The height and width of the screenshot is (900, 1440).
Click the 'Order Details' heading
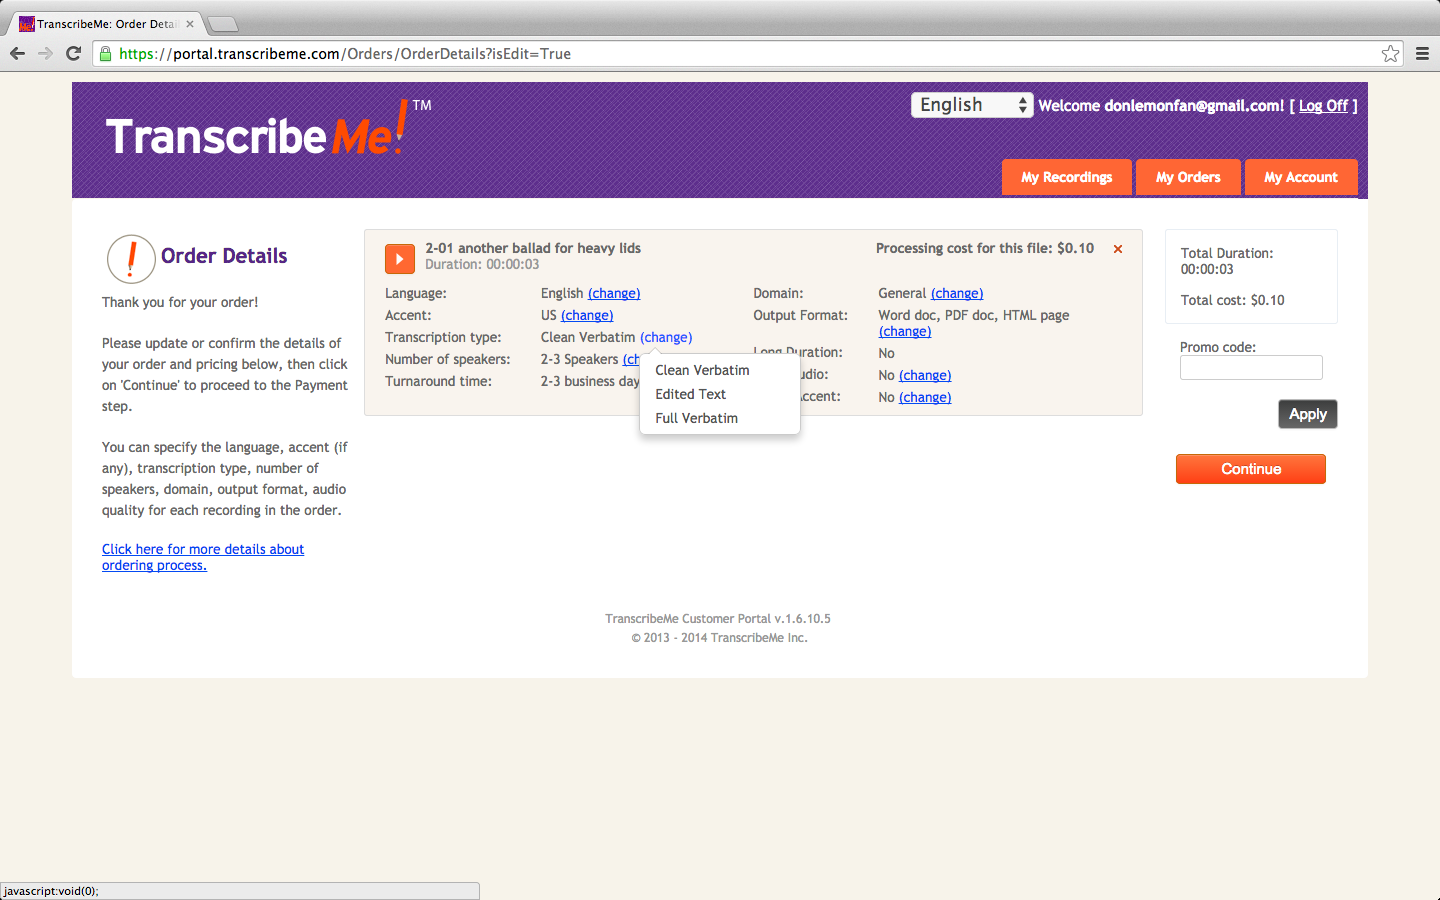coord(224,256)
